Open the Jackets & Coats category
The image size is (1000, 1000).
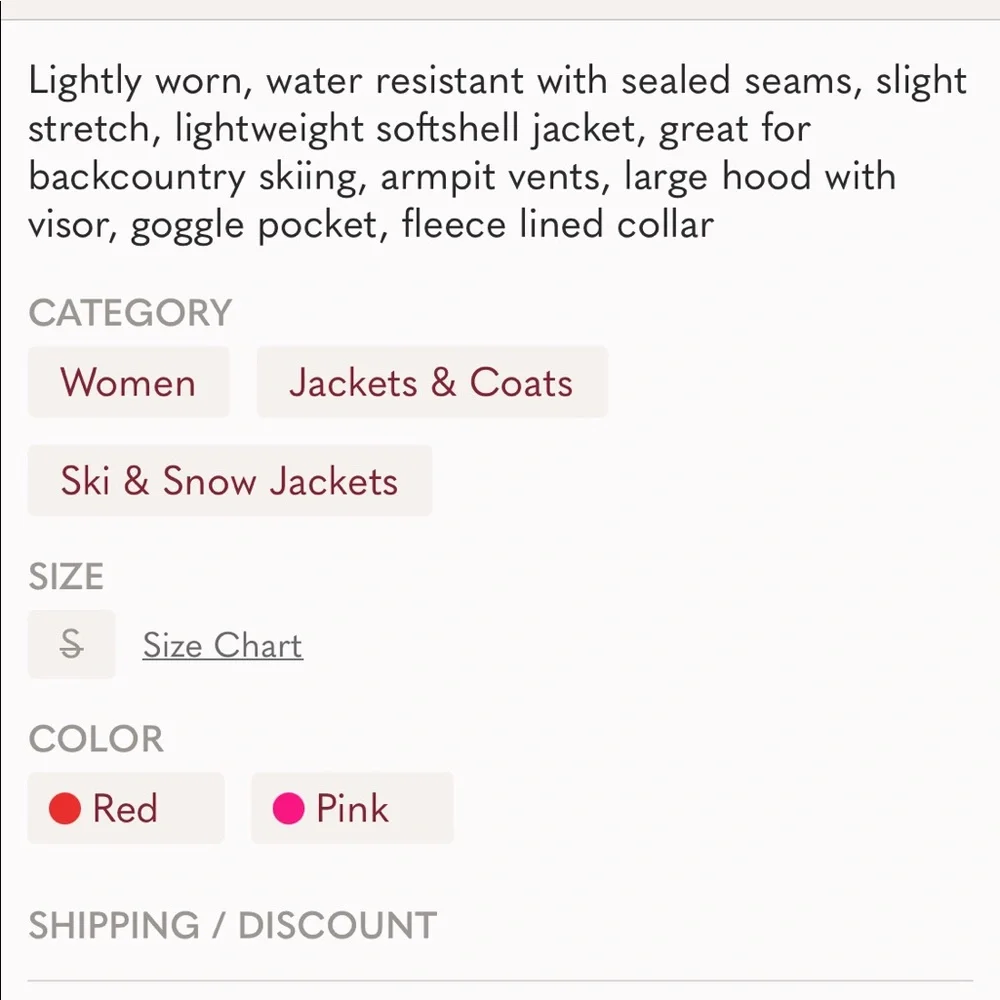click(x=432, y=382)
